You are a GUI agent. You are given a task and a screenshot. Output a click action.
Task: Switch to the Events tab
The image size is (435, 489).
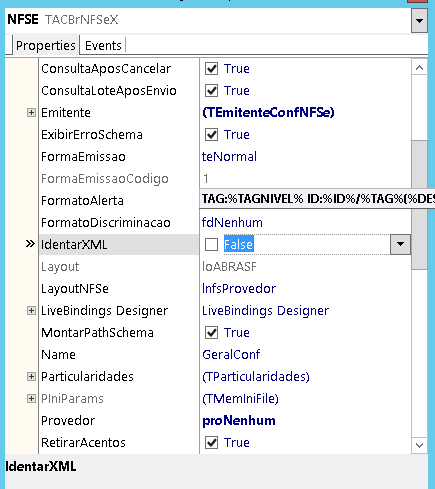[x=103, y=45]
